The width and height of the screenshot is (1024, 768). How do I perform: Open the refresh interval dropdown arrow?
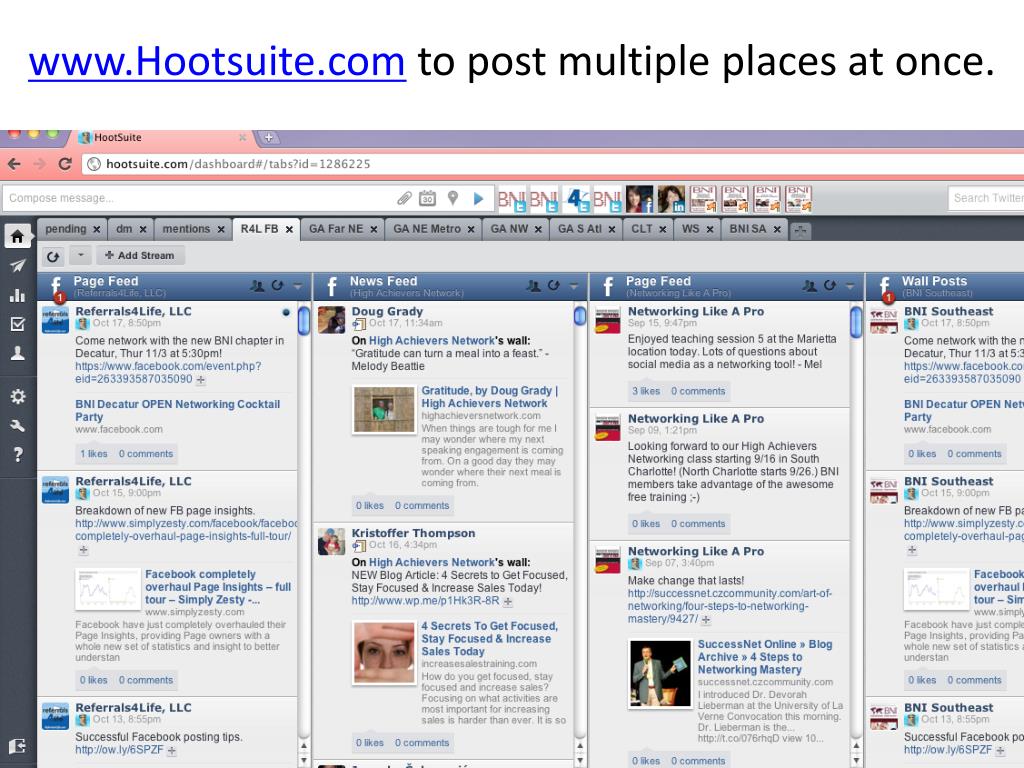80,255
